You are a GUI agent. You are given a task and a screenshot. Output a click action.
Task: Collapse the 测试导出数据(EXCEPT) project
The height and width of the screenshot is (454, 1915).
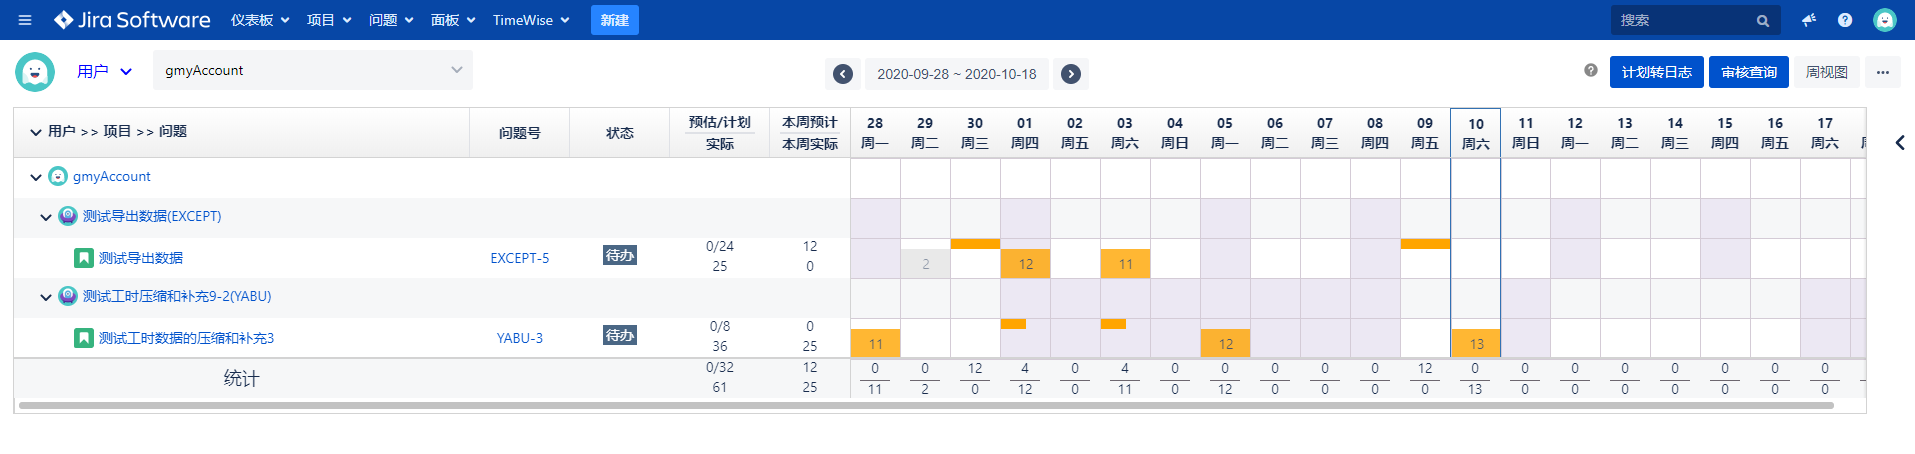46,217
